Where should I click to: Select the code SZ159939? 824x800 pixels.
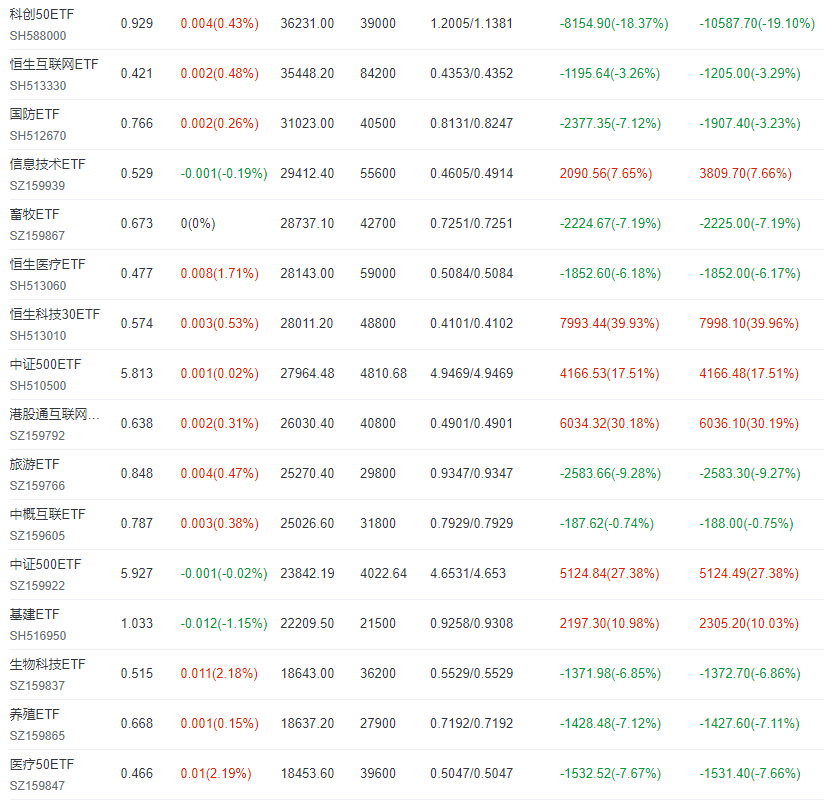(x=37, y=186)
